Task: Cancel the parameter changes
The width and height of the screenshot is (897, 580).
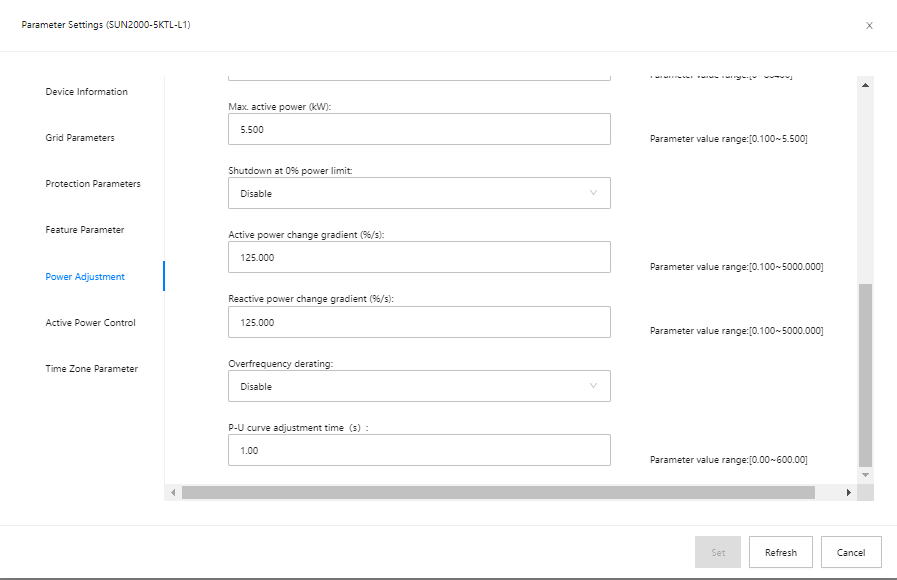Action: (x=851, y=552)
